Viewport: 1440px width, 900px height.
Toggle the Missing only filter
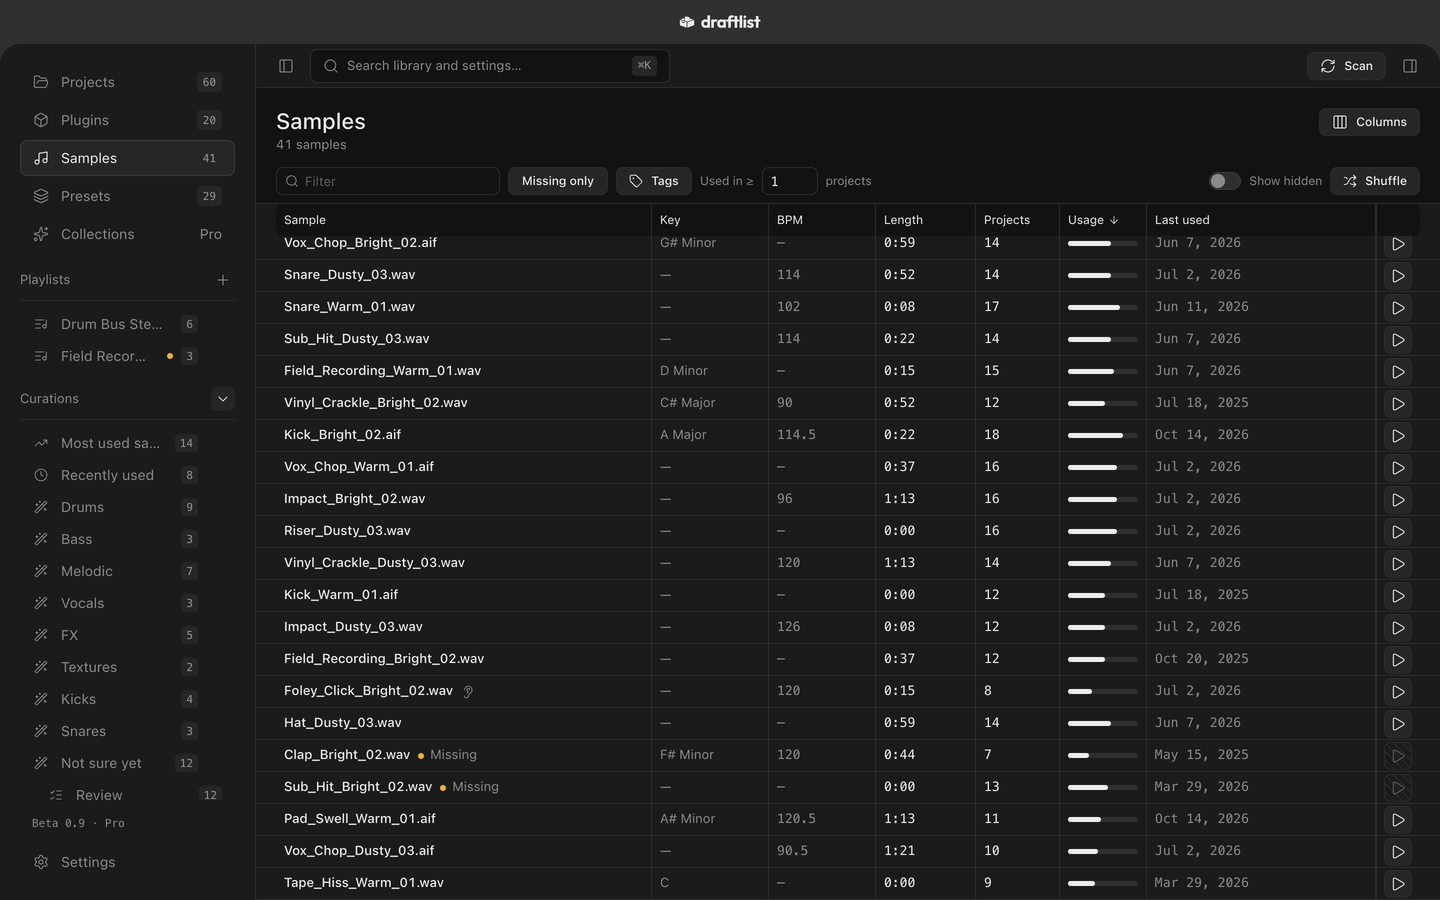[x=558, y=181]
